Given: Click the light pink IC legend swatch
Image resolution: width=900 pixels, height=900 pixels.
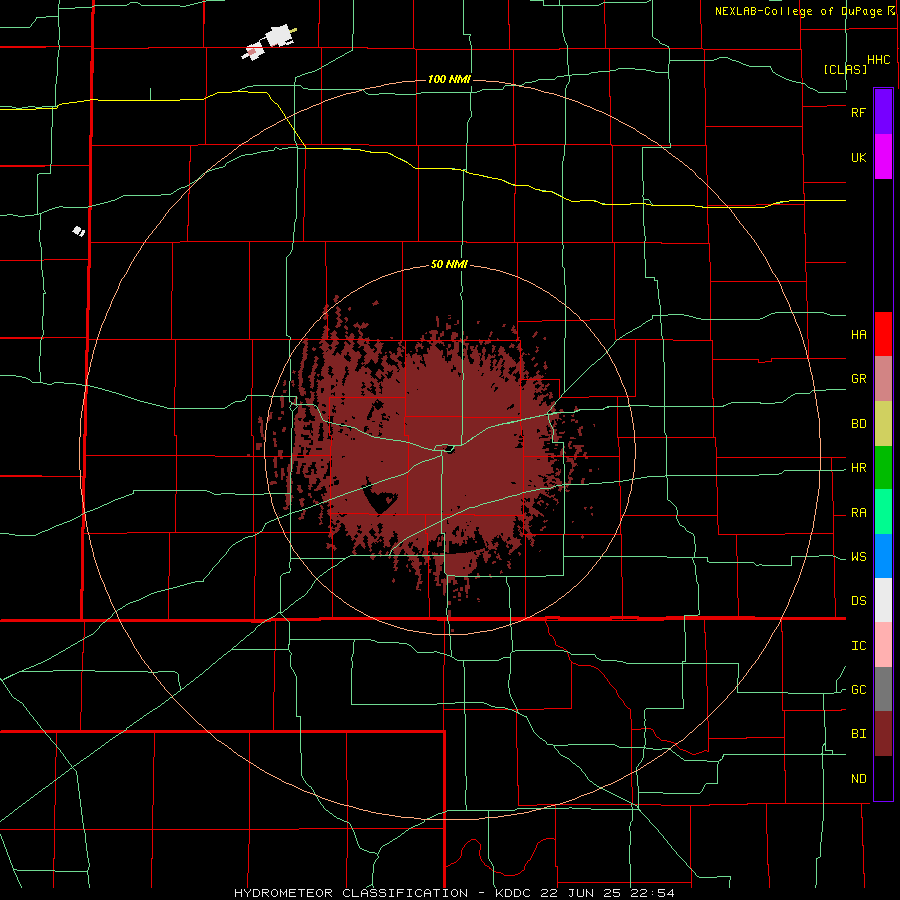Looking at the screenshot, I should tap(883, 645).
